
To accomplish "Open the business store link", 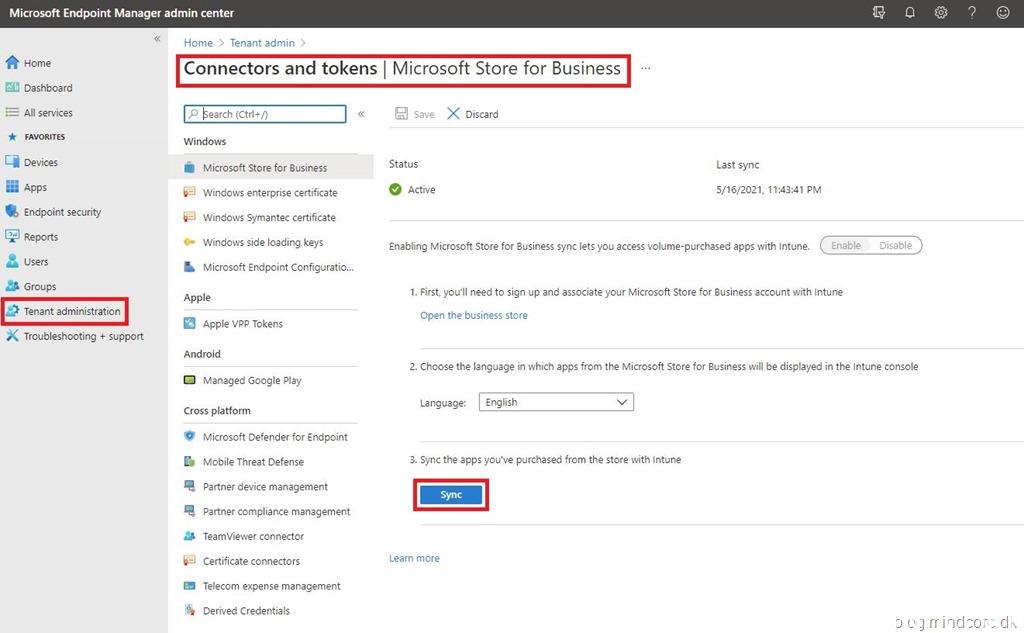I will tap(473, 315).
